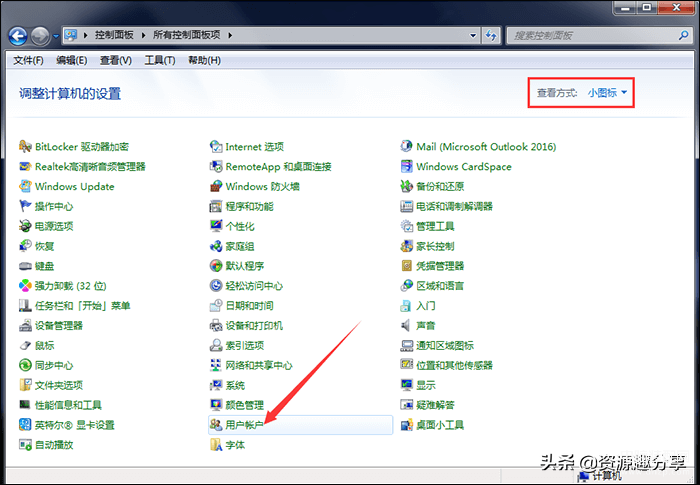Viewport: 700px width, 485px height.
Task: Open the 电话和调制解调器 link
Action: (454, 206)
